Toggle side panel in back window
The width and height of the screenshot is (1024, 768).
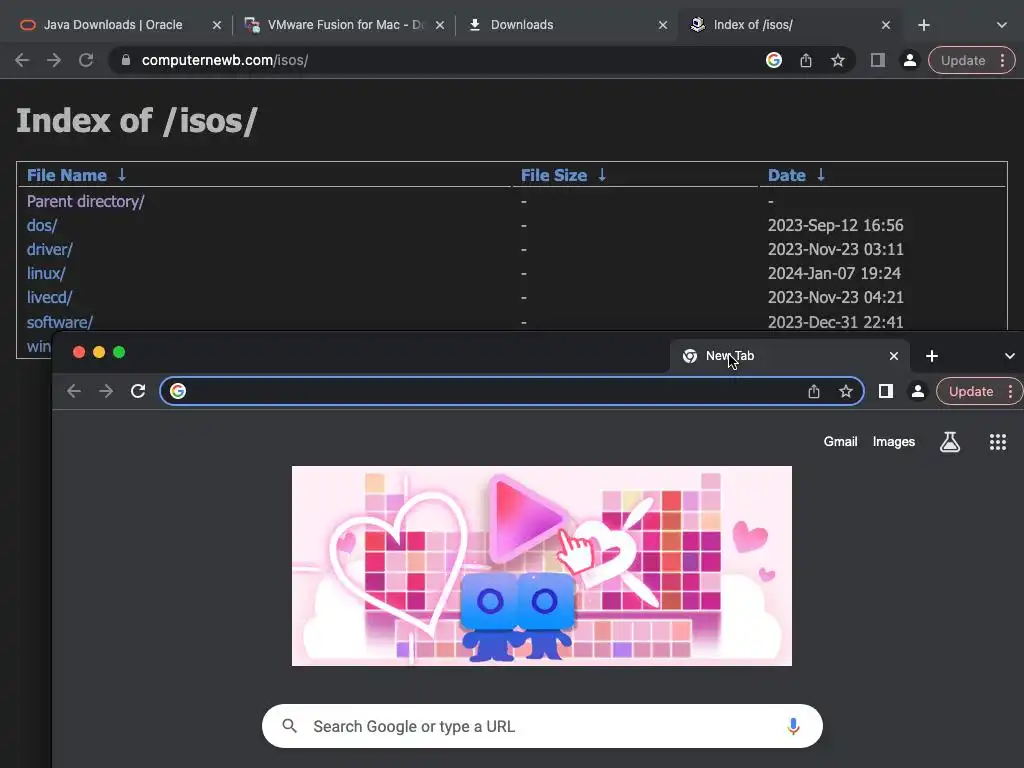pos(878,60)
